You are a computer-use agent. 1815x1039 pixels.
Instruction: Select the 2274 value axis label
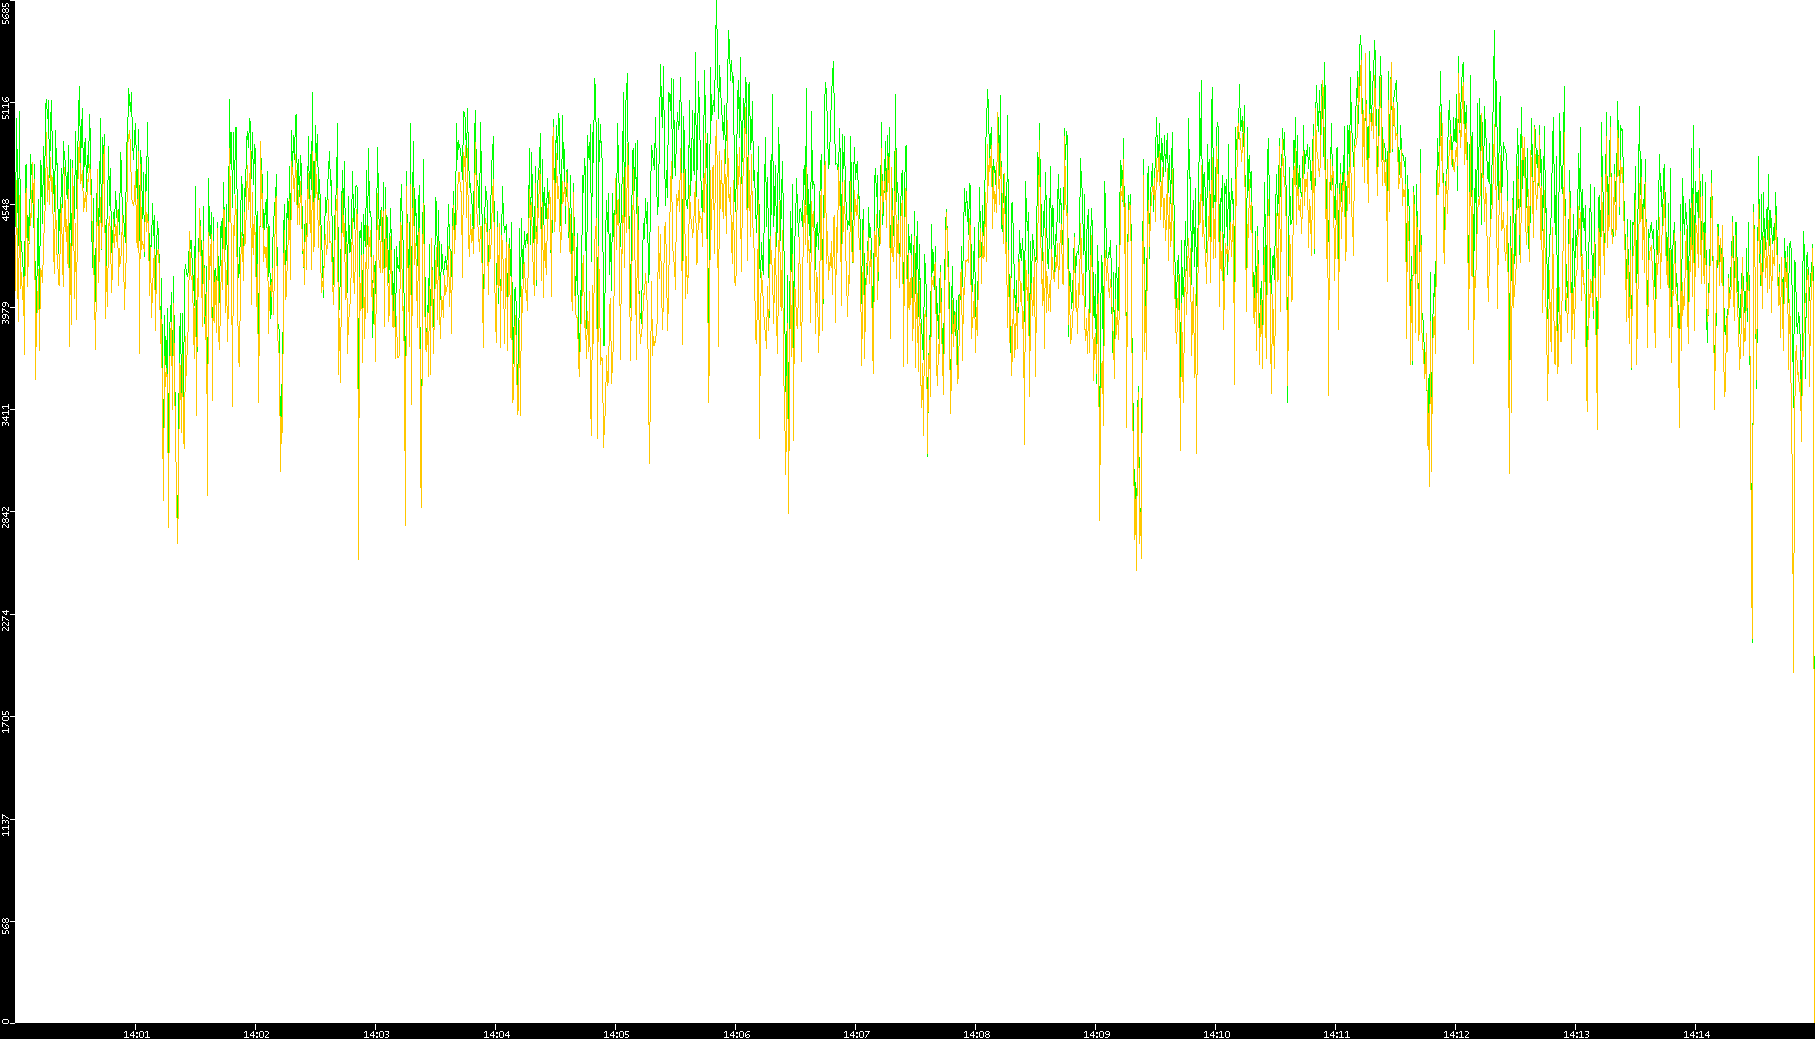pyautogui.click(x=6, y=619)
